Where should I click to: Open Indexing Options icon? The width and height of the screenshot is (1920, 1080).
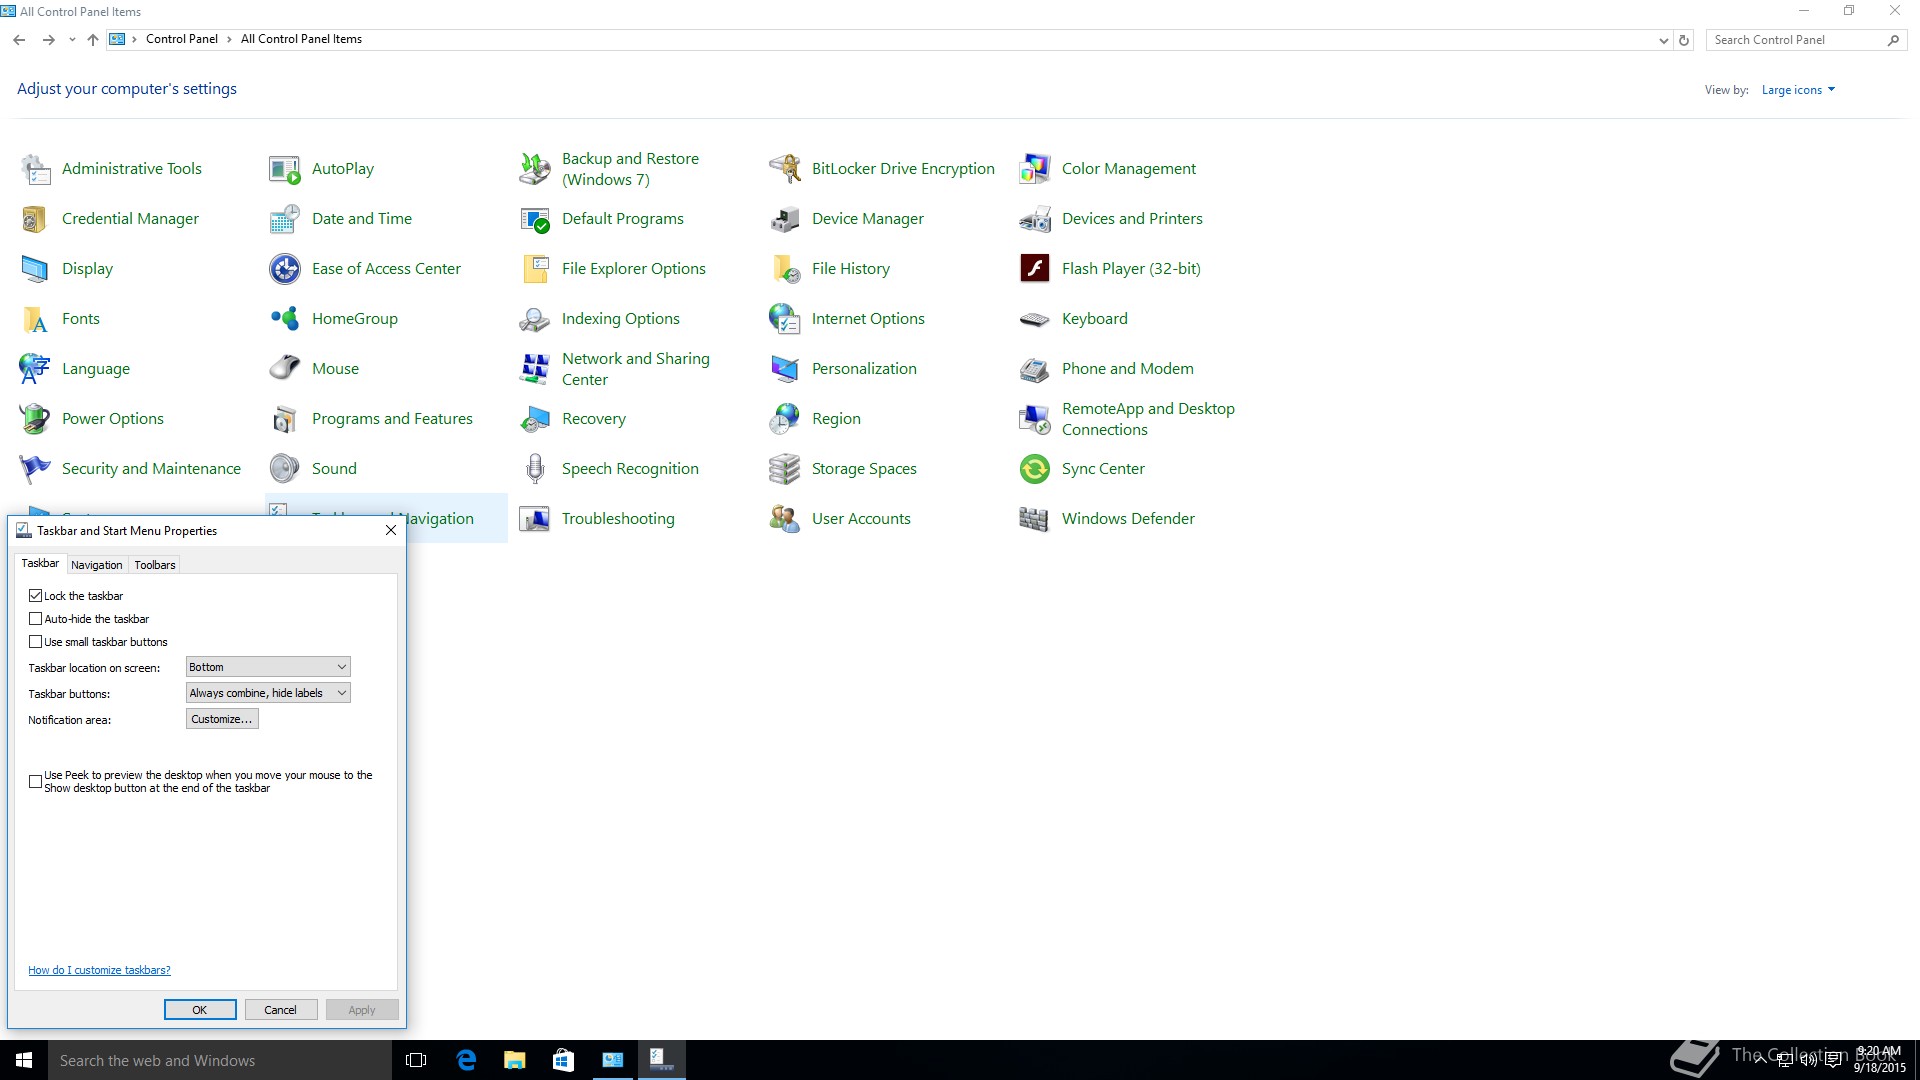(535, 319)
